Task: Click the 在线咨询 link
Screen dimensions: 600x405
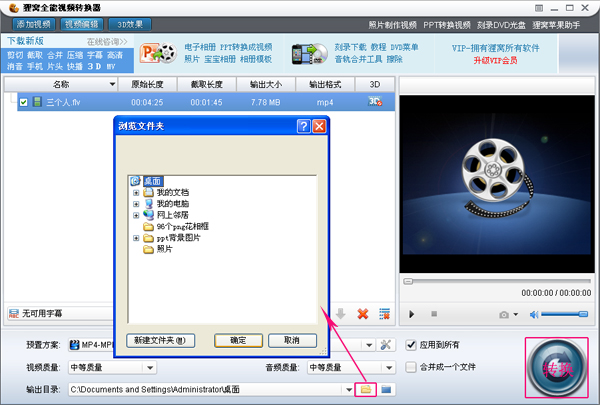Action: click(x=107, y=41)
